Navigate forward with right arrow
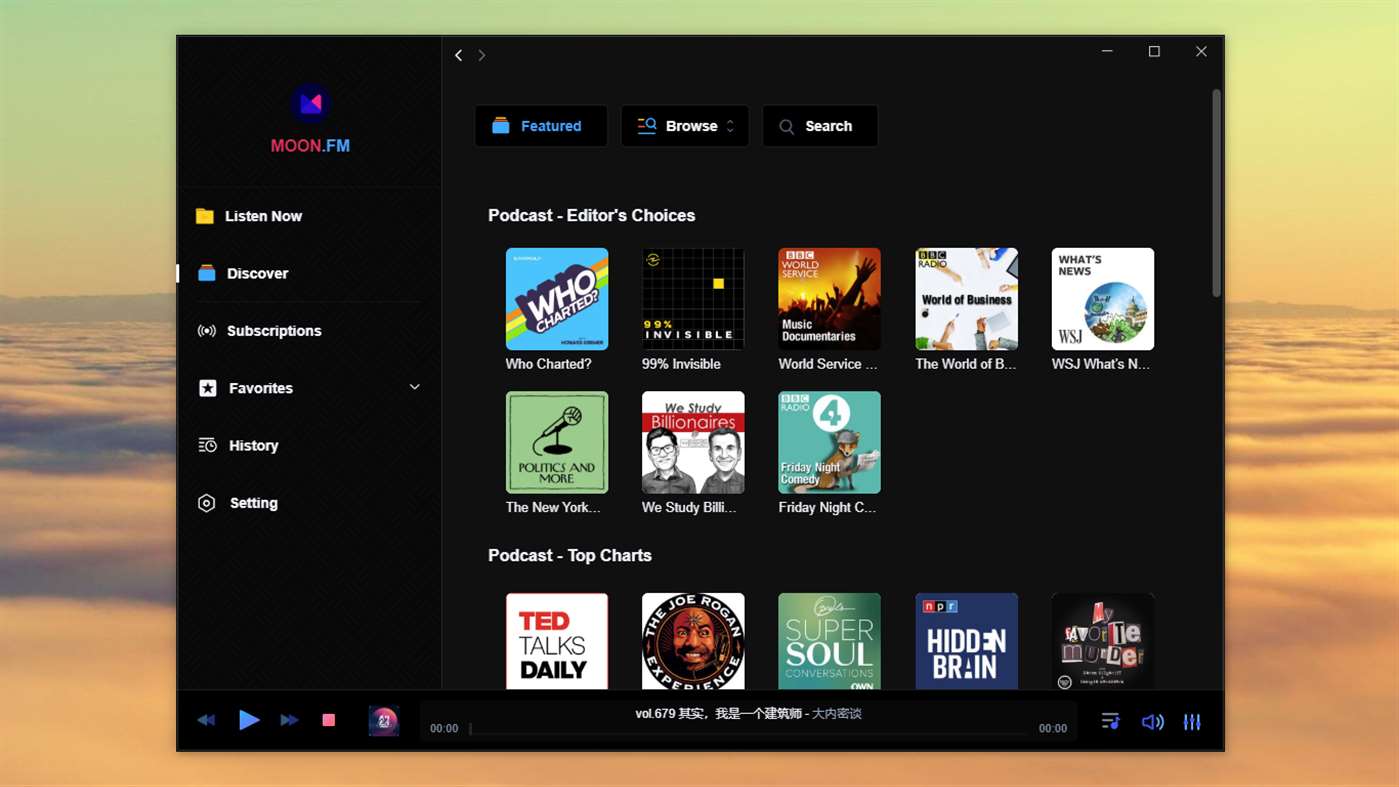 pyautogui.click(x=481, y=55)
